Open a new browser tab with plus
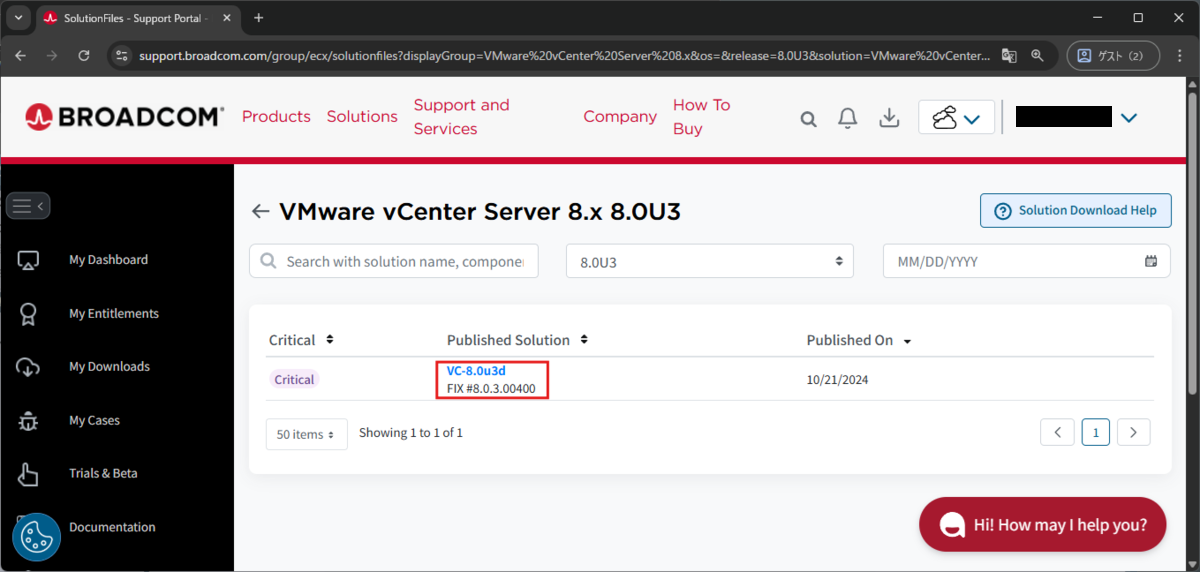 click(259, 18)
